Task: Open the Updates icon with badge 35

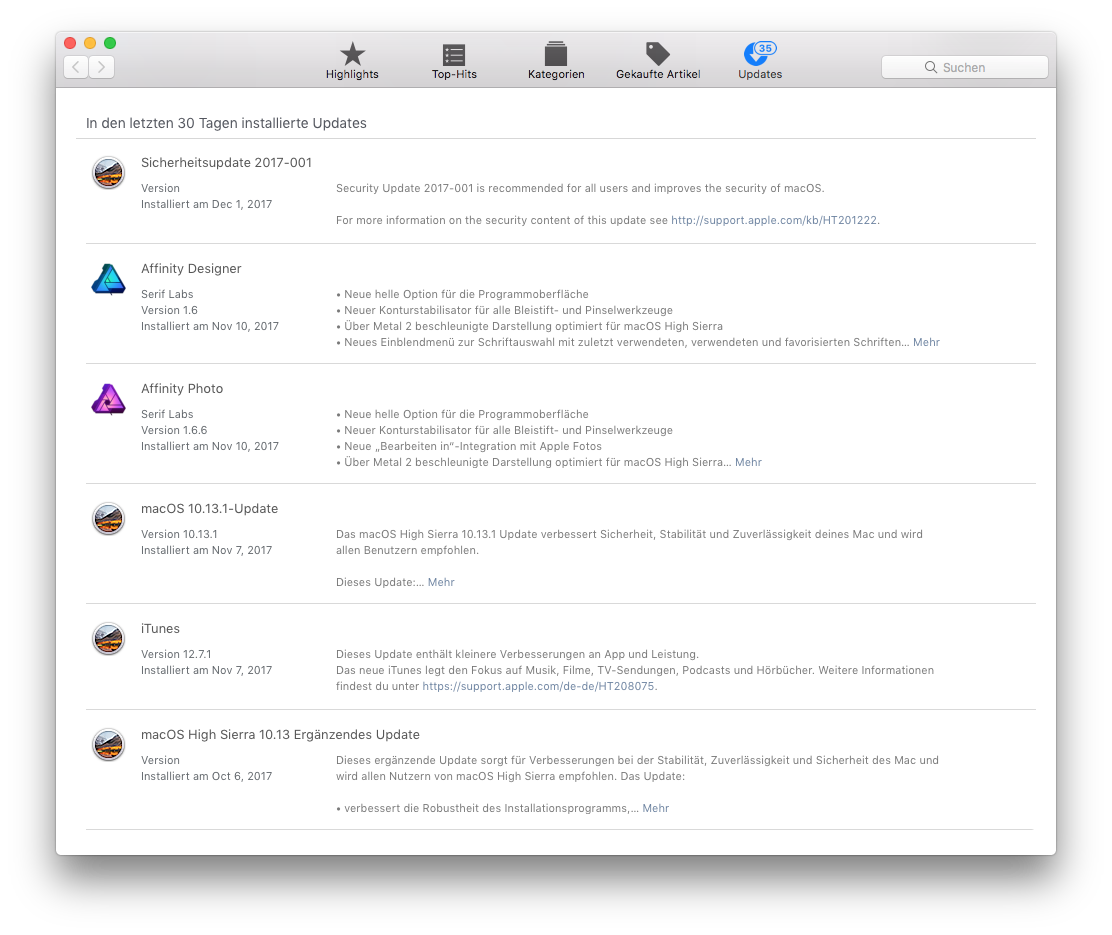Action: tap(760, 54)
